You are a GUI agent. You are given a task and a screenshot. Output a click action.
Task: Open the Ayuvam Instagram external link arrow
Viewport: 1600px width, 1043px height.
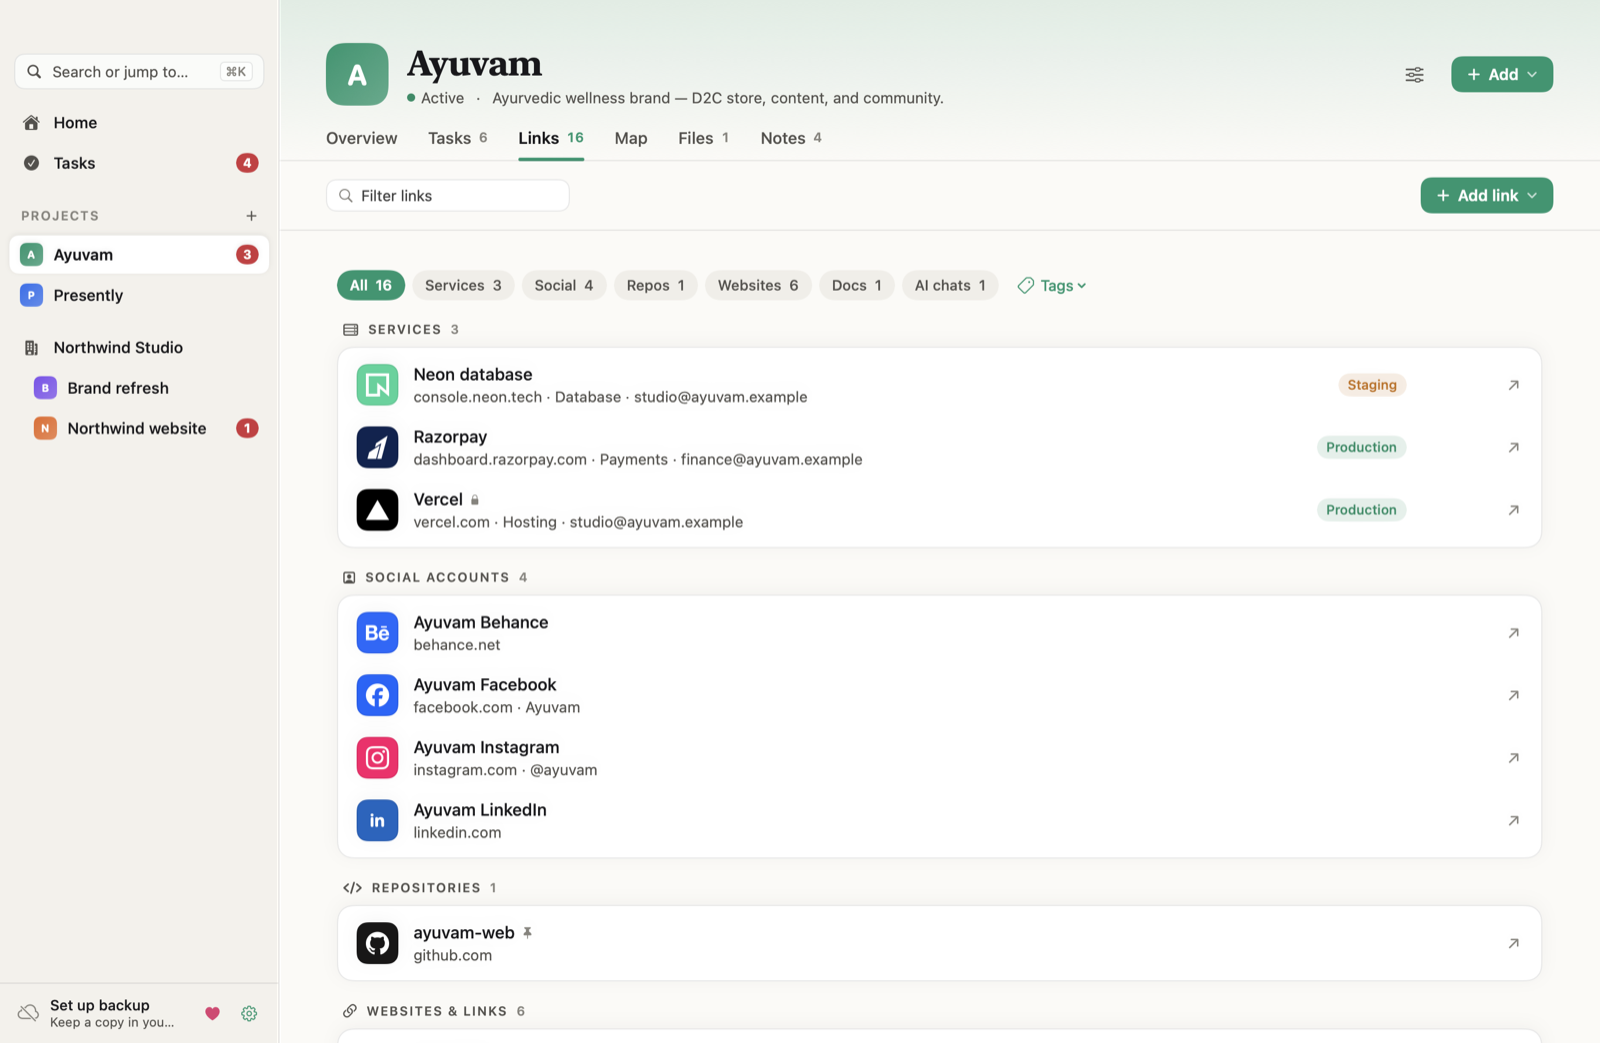1513,758
